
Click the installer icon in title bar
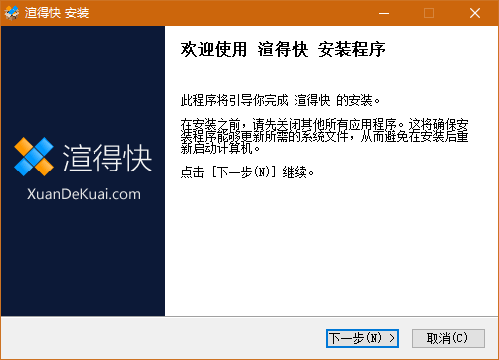12,13
